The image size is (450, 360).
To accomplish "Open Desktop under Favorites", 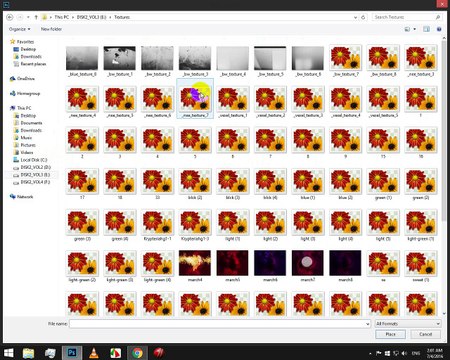I will click(x=24, y=49).
